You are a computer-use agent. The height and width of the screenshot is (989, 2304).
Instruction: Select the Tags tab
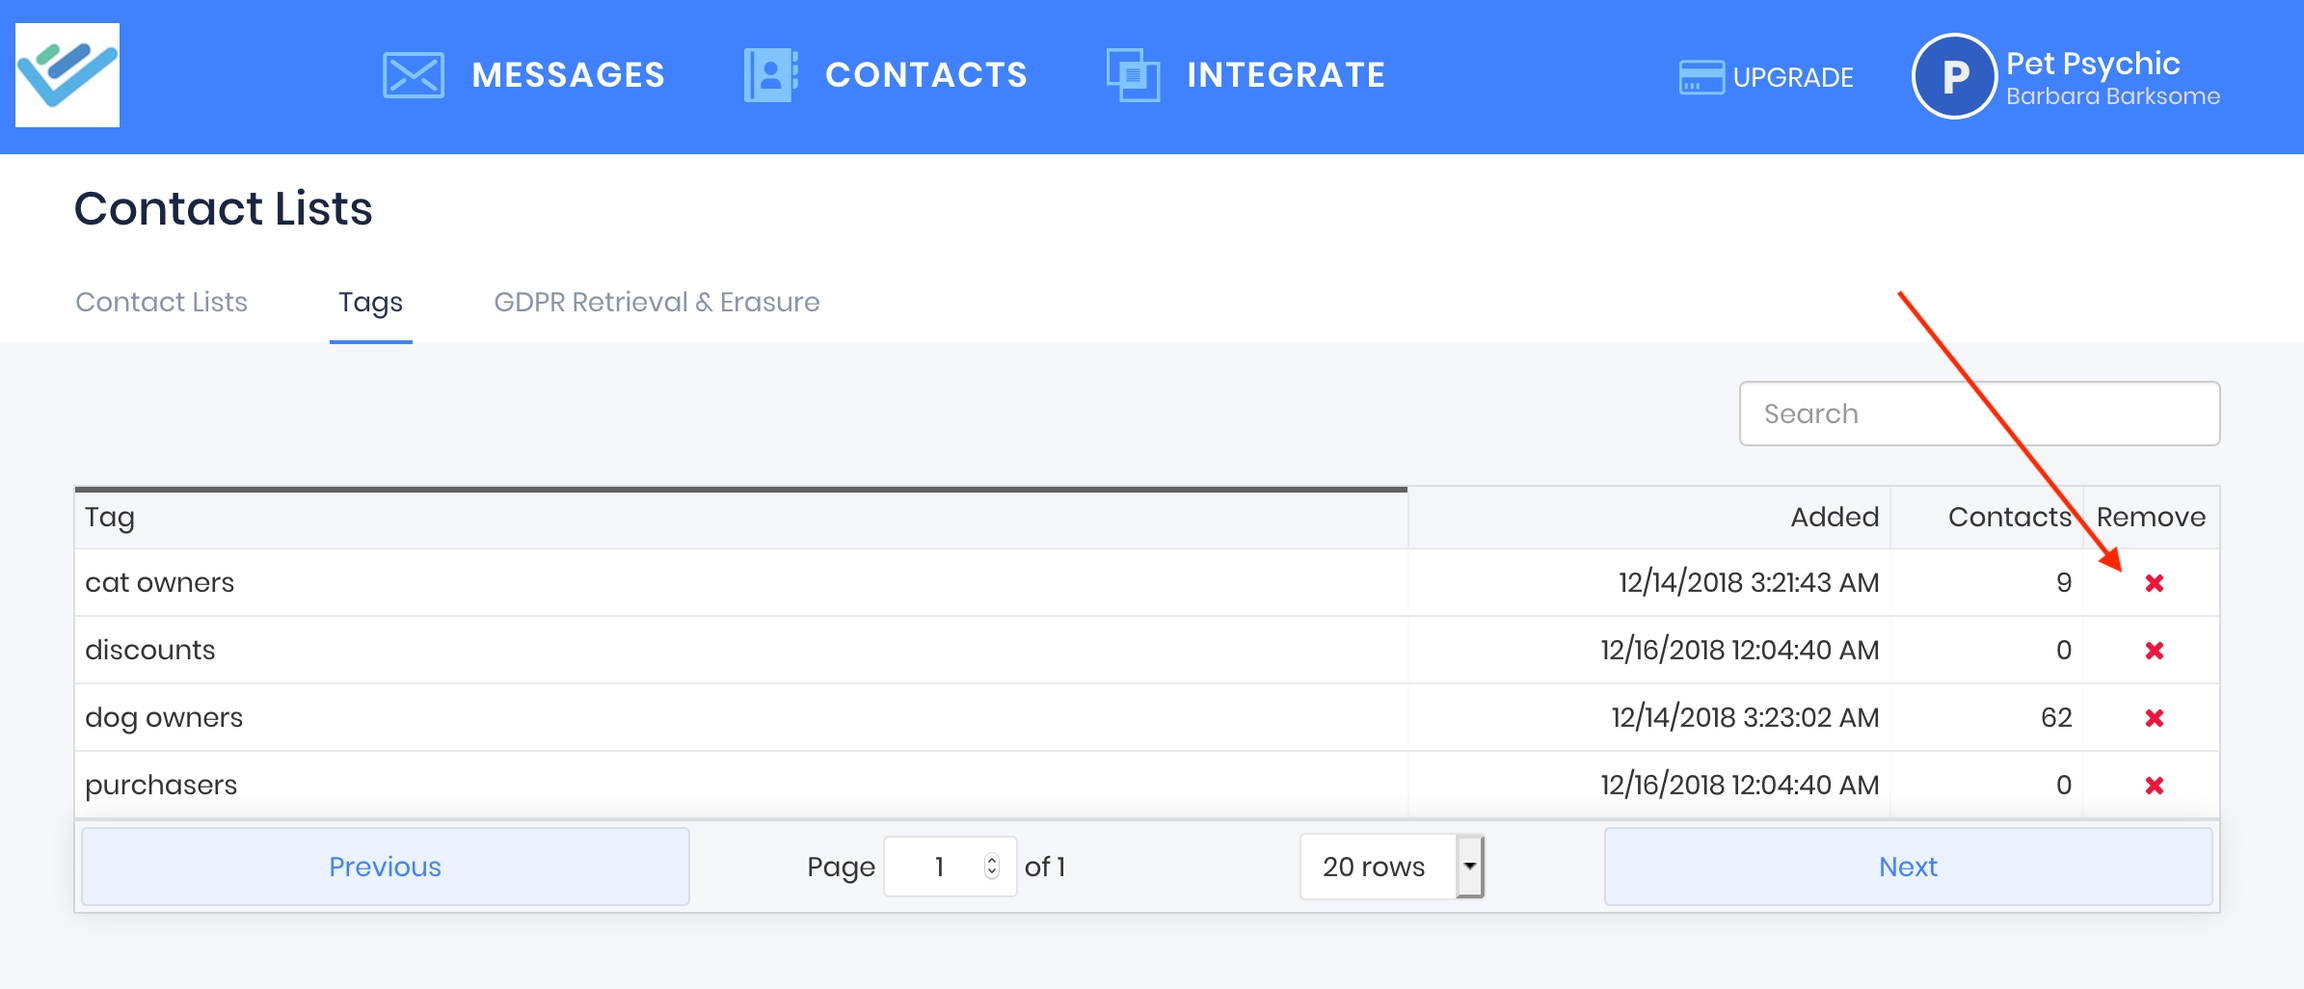click(370, 302)
